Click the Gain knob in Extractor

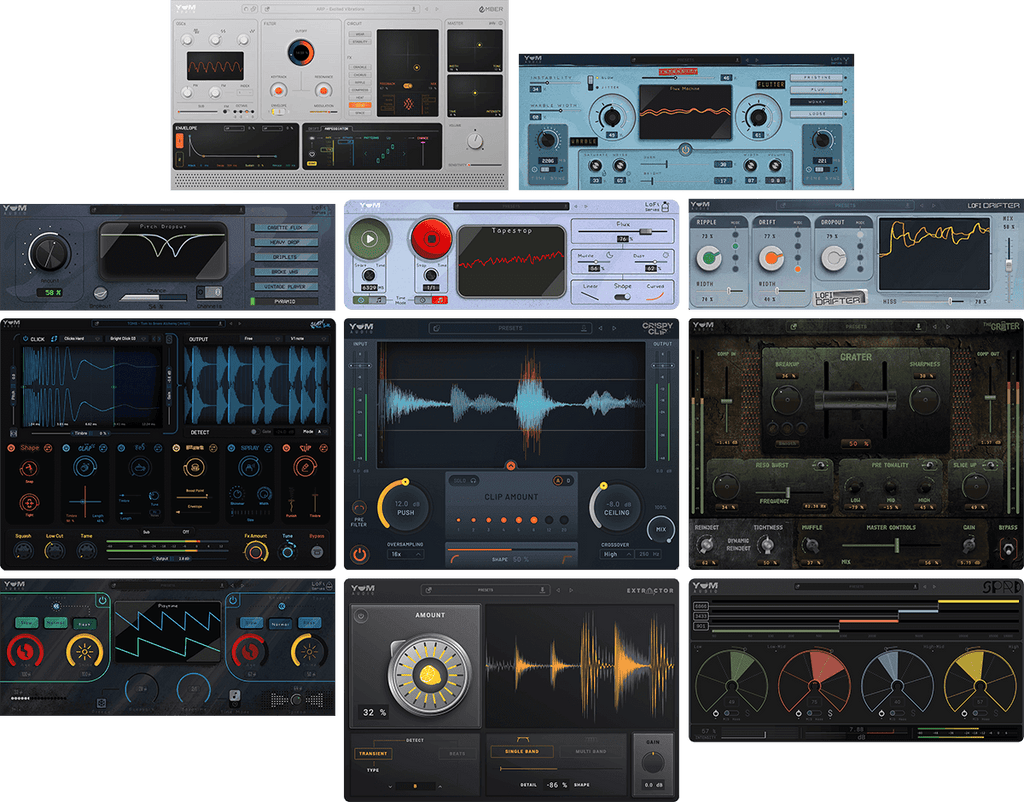[652, 762]
